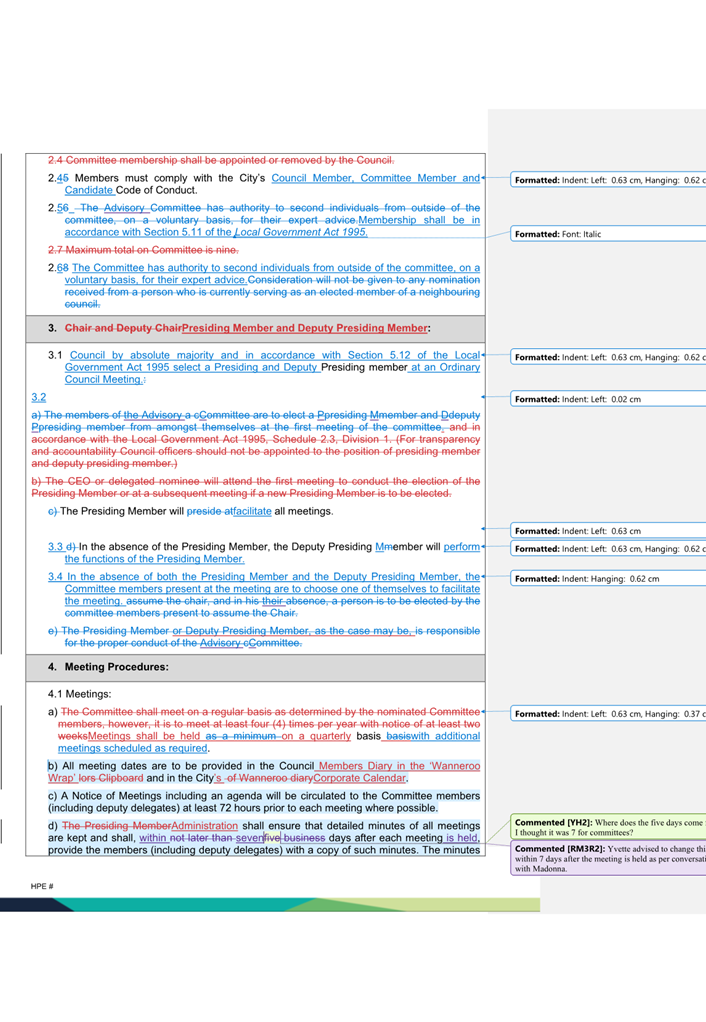Viewport: 706px width, 1022px height.
Task: Click the inserted text 'the functions of the Presiding Member.'
Action: tap(154, 559)
